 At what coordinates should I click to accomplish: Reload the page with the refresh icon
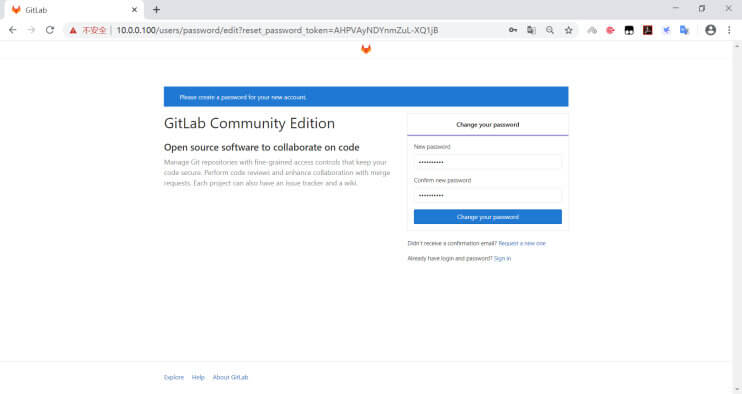(x=50, y=30)
